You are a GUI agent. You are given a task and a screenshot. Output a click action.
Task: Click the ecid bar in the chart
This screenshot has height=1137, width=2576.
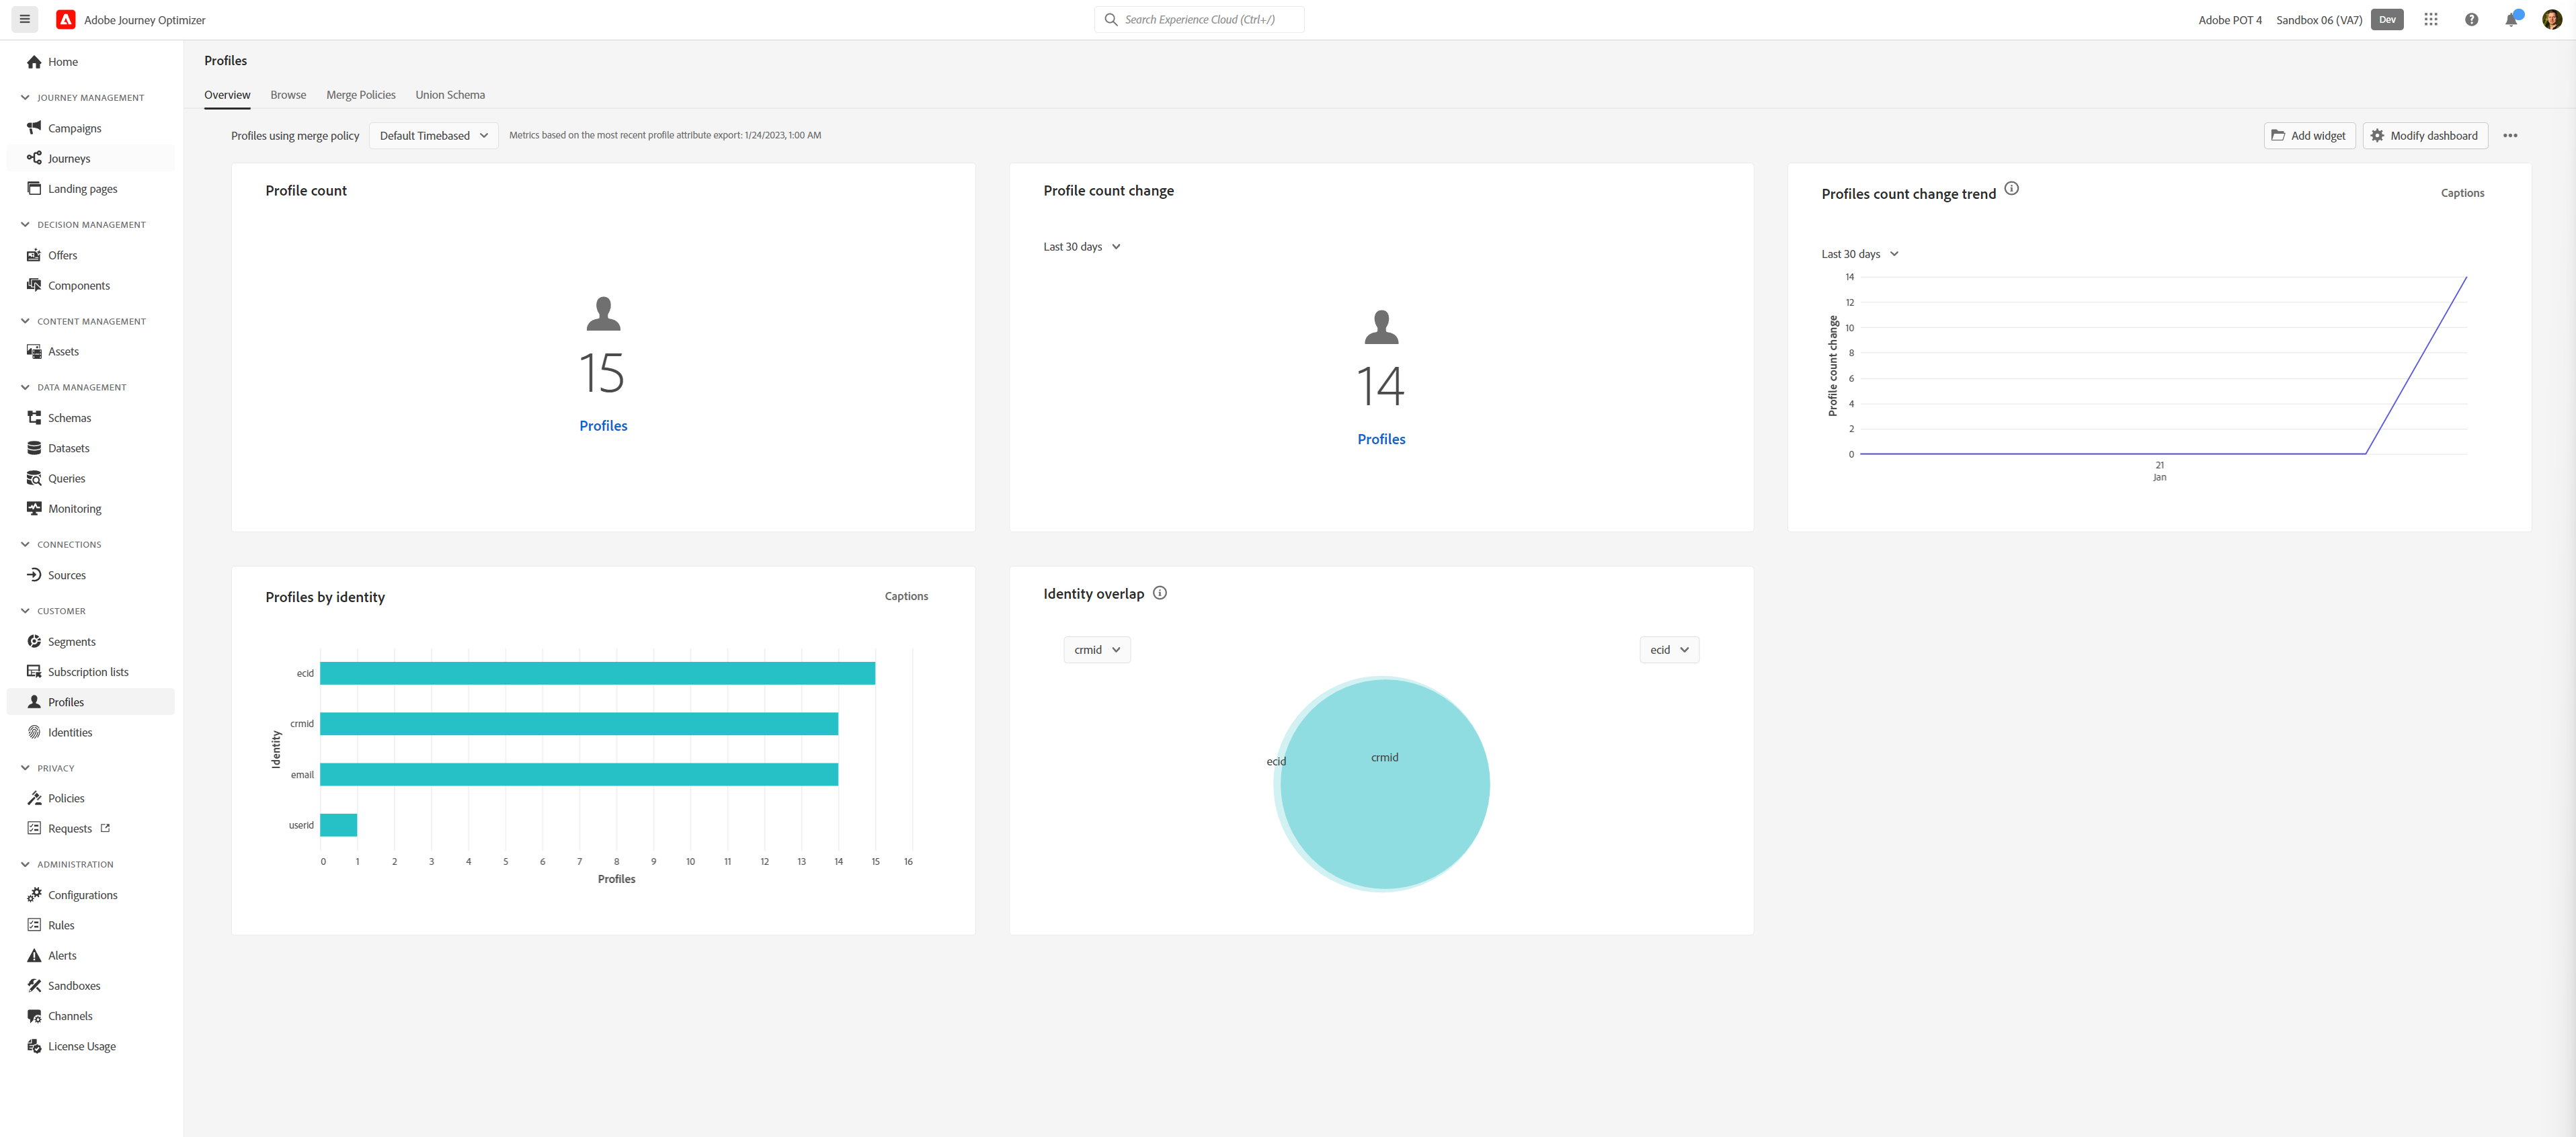click(597, 673)
